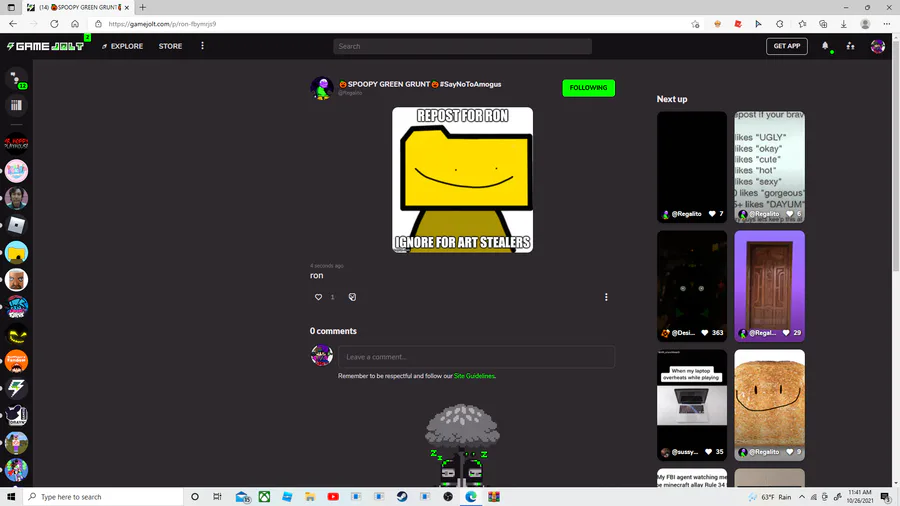Viewport: 900px width, 506px height.
Task: Like the ron post with heart icon
Action: [319, 297]
